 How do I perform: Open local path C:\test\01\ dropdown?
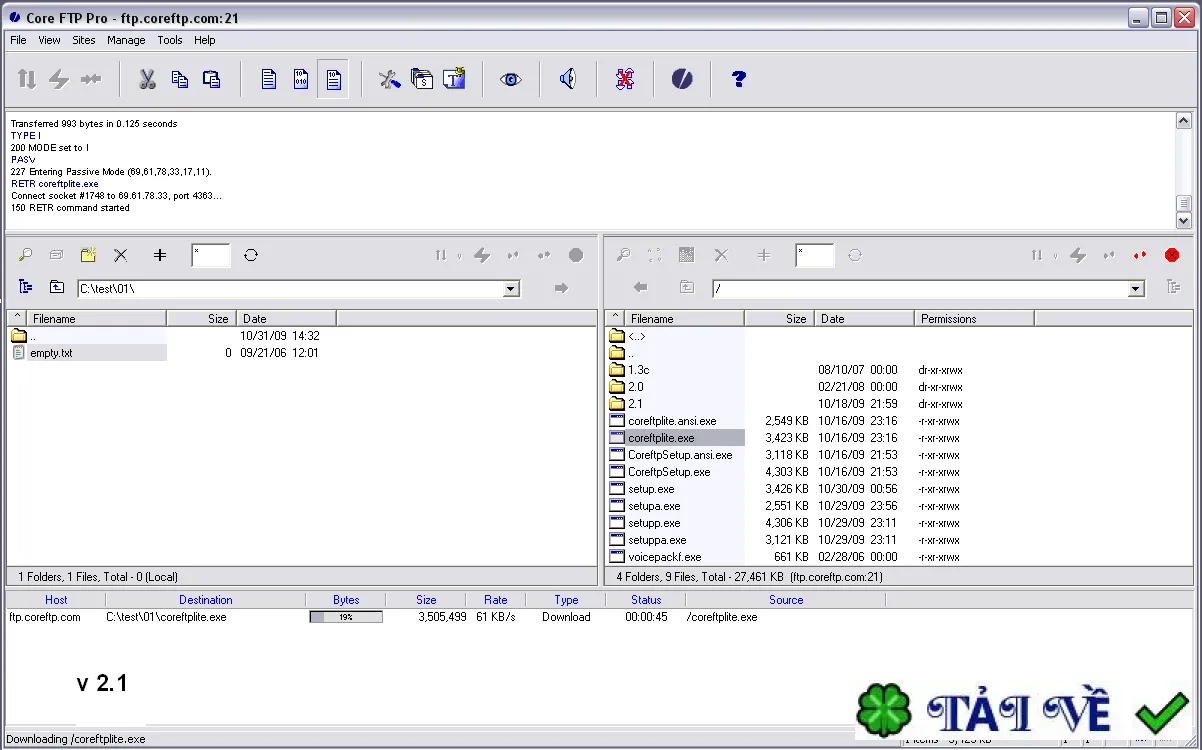511,289
